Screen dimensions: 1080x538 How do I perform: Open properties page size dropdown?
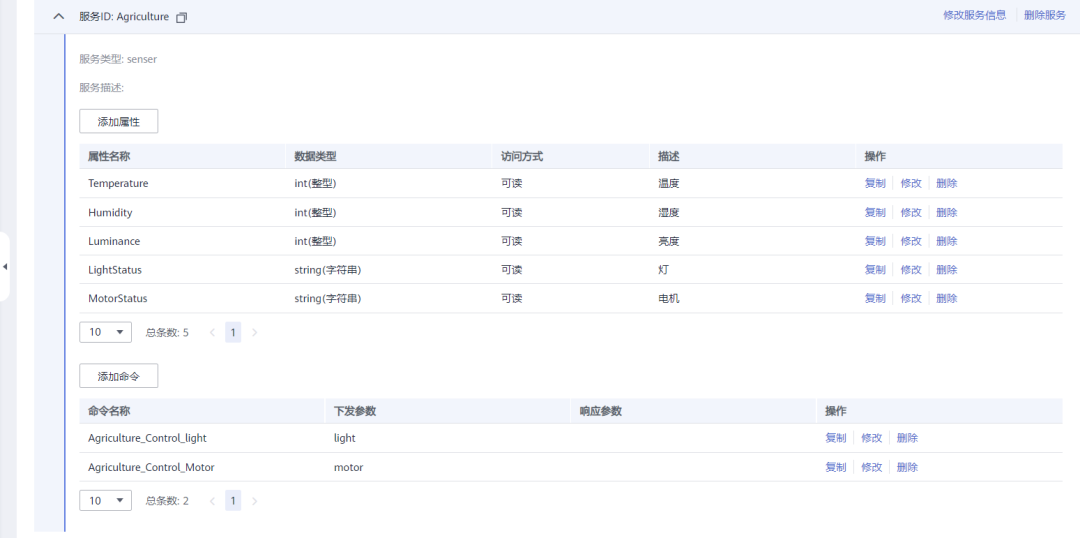coord(105,332)
